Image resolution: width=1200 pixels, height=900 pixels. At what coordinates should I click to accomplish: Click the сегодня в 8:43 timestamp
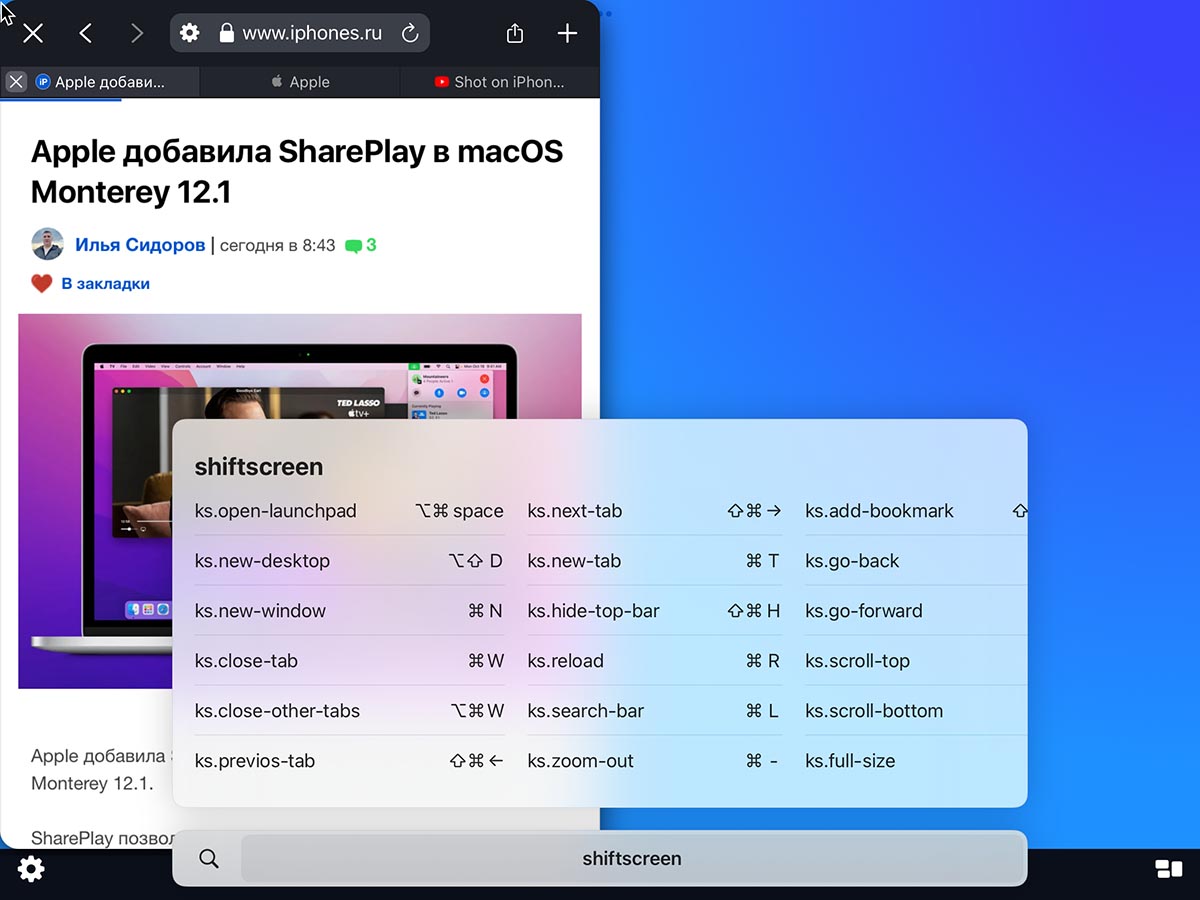coord(278,245)
